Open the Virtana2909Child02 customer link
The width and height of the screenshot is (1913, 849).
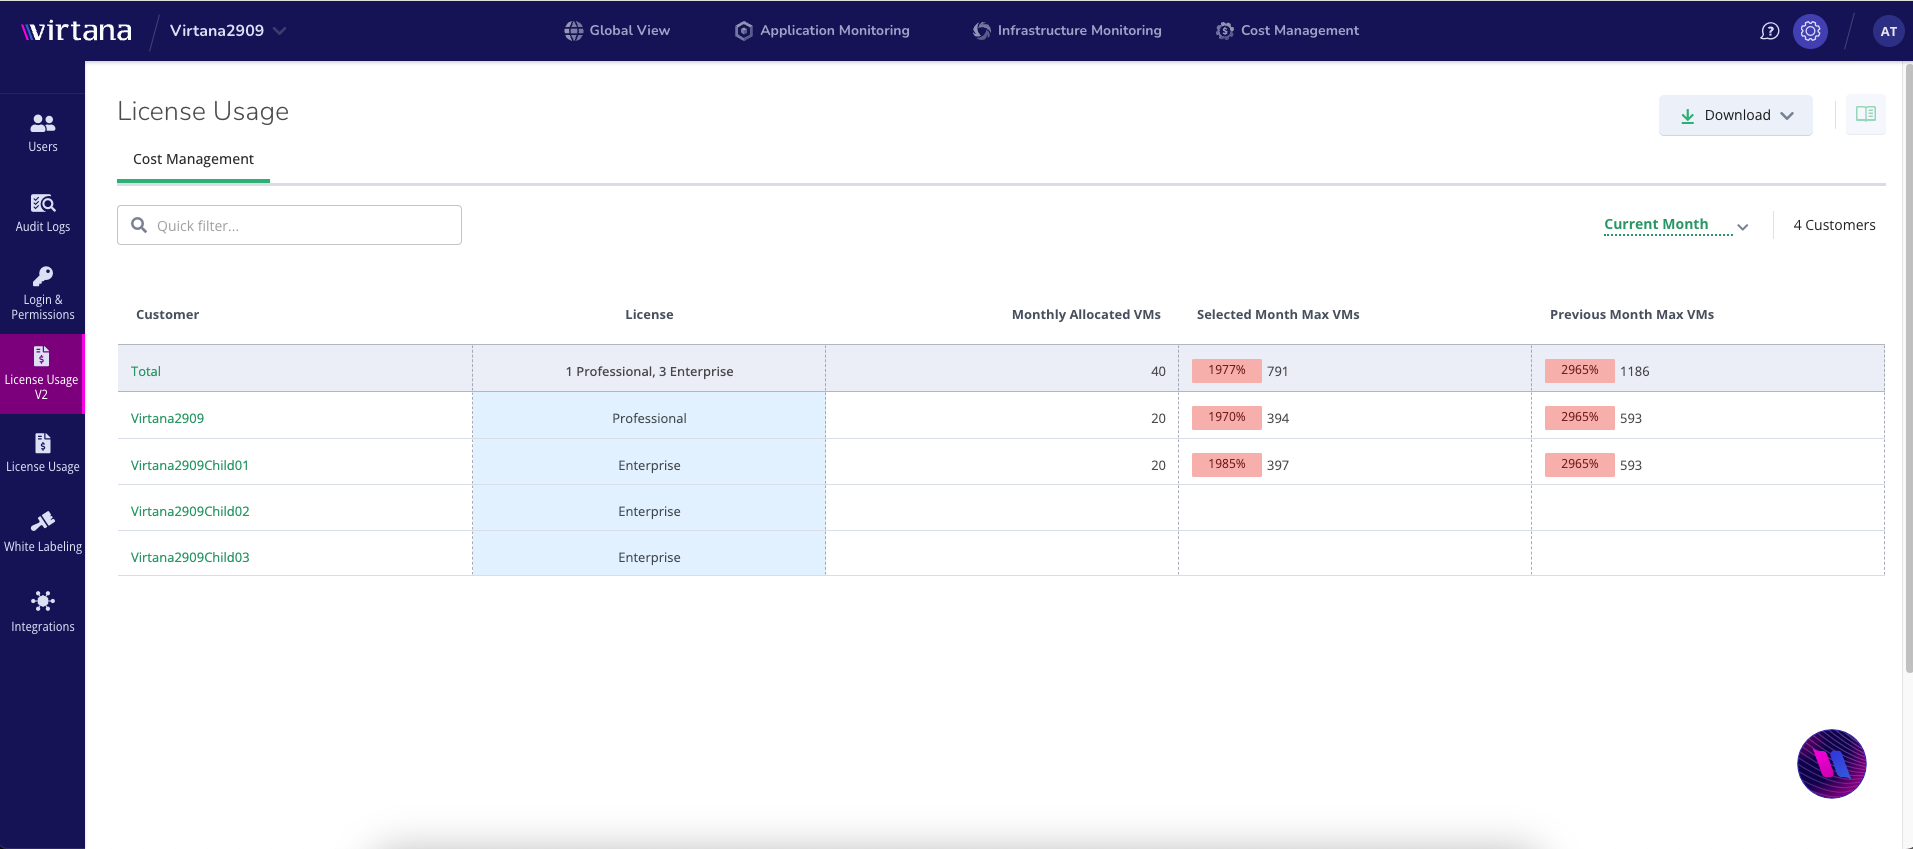[x=190, y=511]
